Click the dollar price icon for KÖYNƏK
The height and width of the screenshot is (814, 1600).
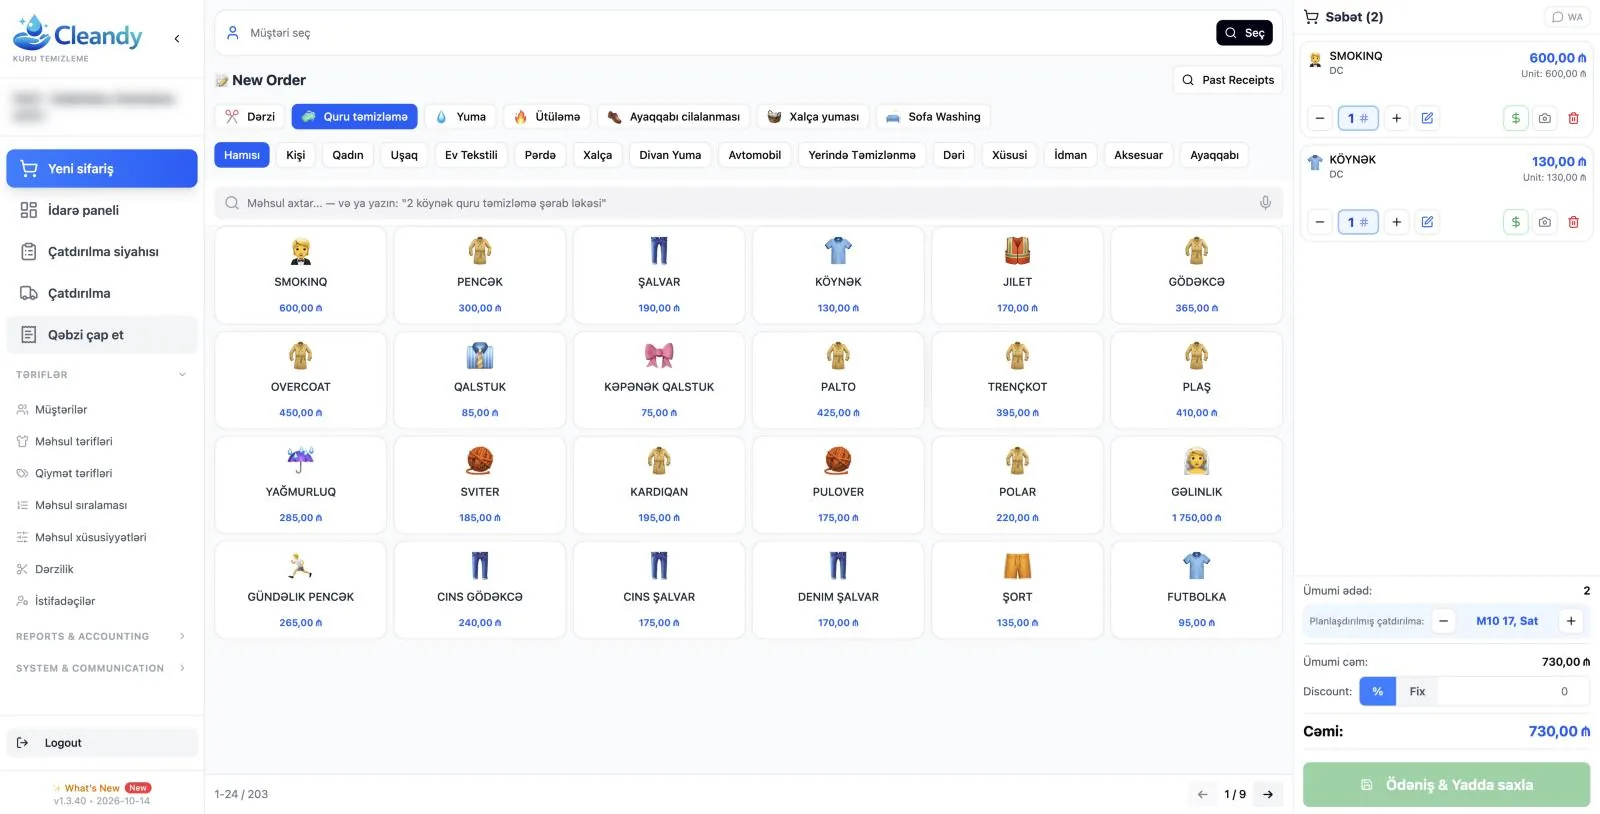click(1515, 222)
